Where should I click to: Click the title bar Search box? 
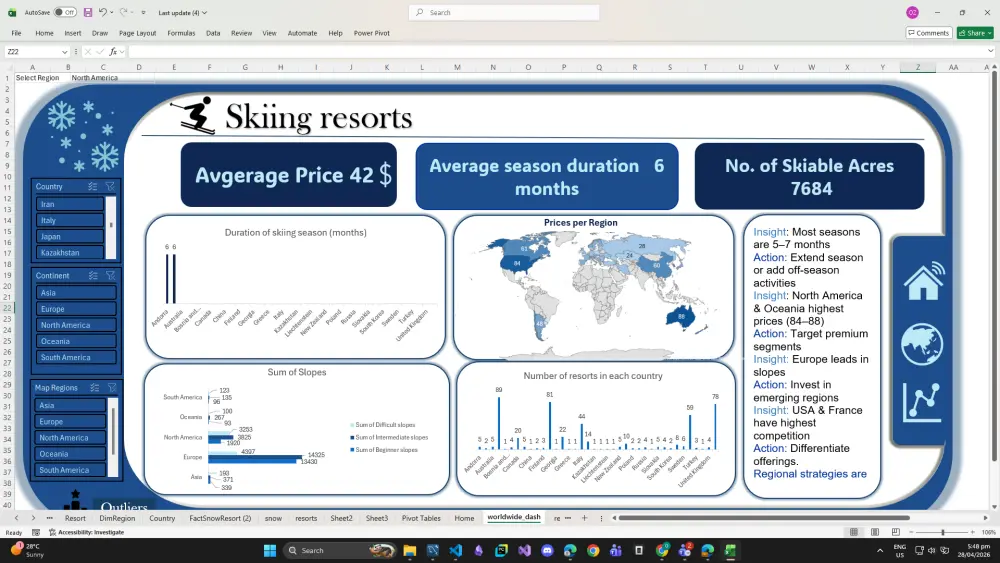tap(504, 12)
